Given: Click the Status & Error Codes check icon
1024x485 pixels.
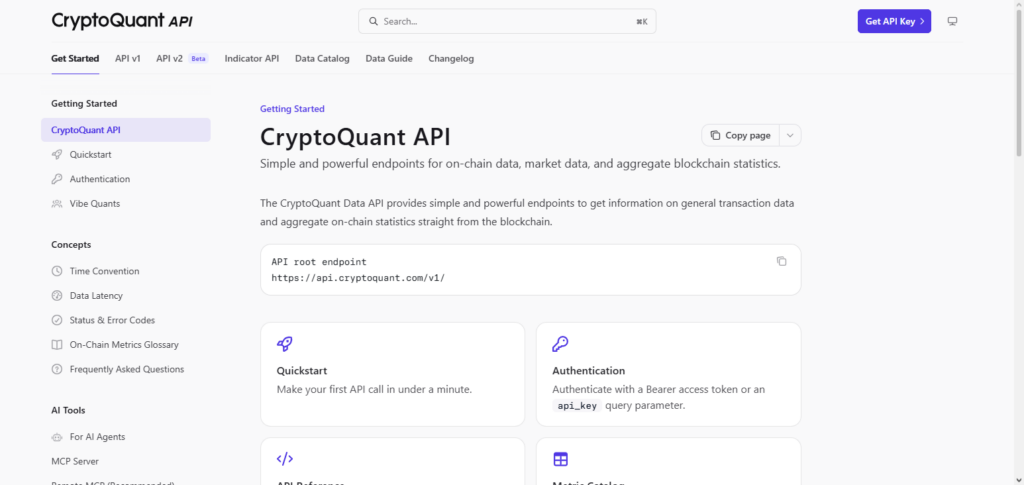Looking at the screenshot, I should [57, 320].
